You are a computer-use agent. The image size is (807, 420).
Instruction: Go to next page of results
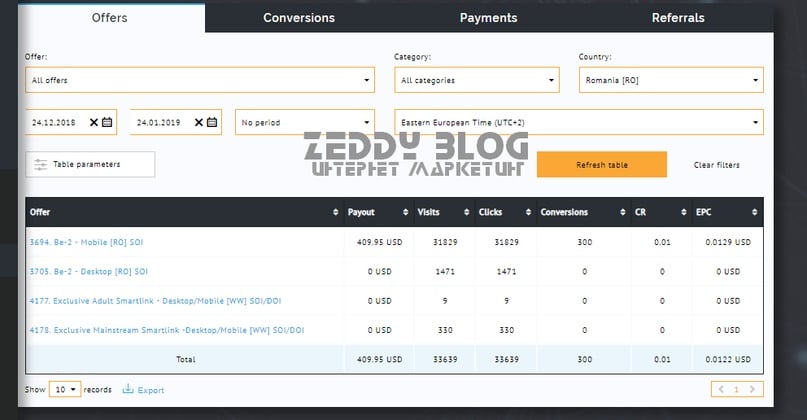click(753, 389)
